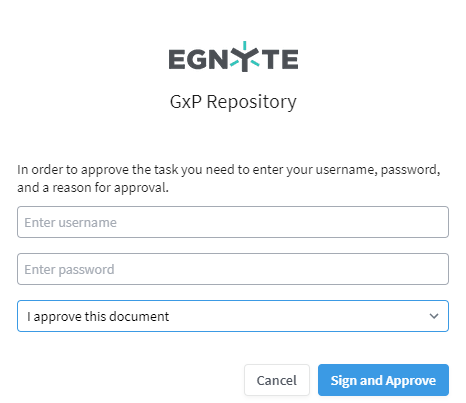Place cursor in the username box
The image size is (466, 403).
coord(233,222)
